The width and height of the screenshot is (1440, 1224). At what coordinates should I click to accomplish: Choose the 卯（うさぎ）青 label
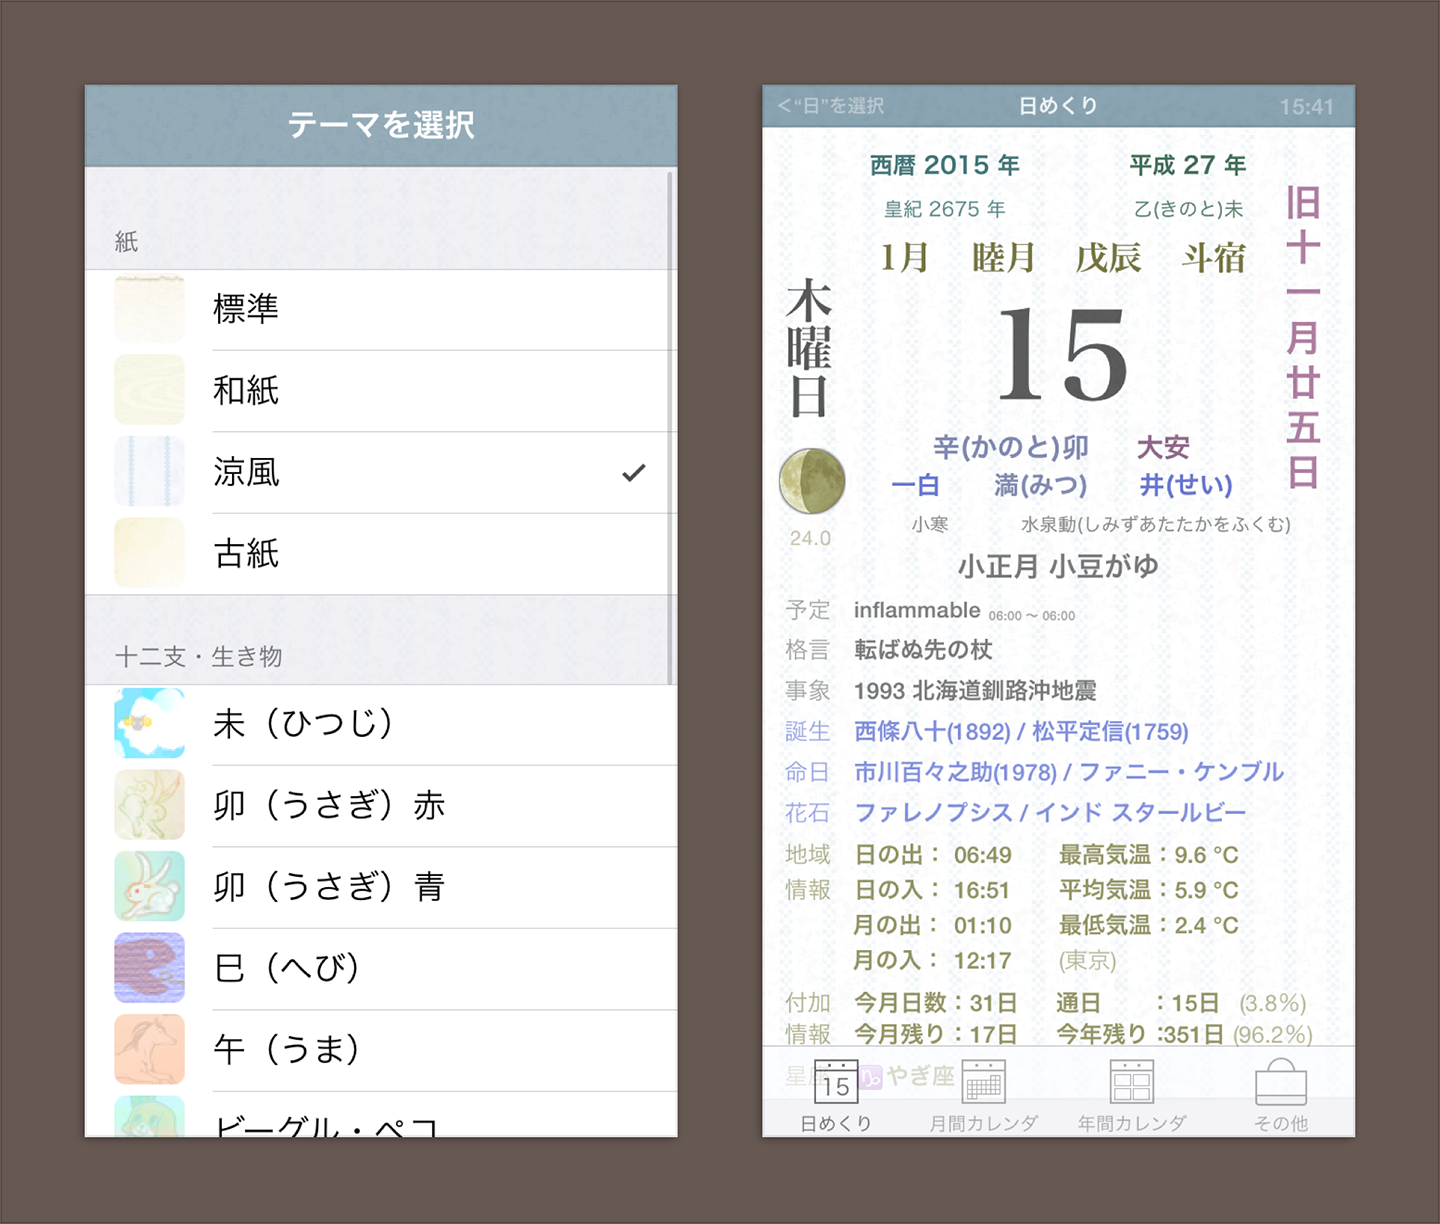329,886
